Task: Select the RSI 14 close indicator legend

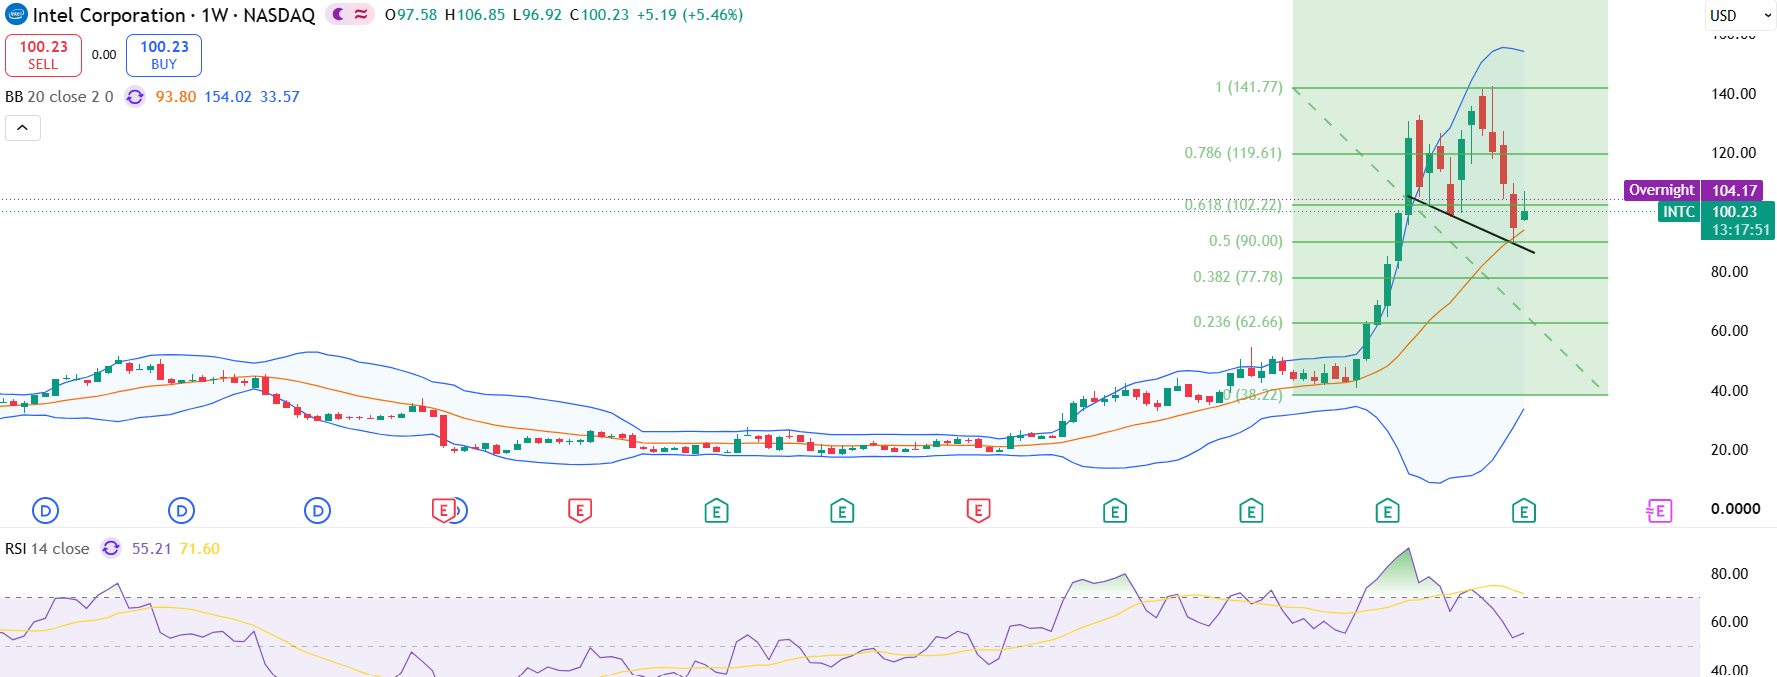Action: 47,548
